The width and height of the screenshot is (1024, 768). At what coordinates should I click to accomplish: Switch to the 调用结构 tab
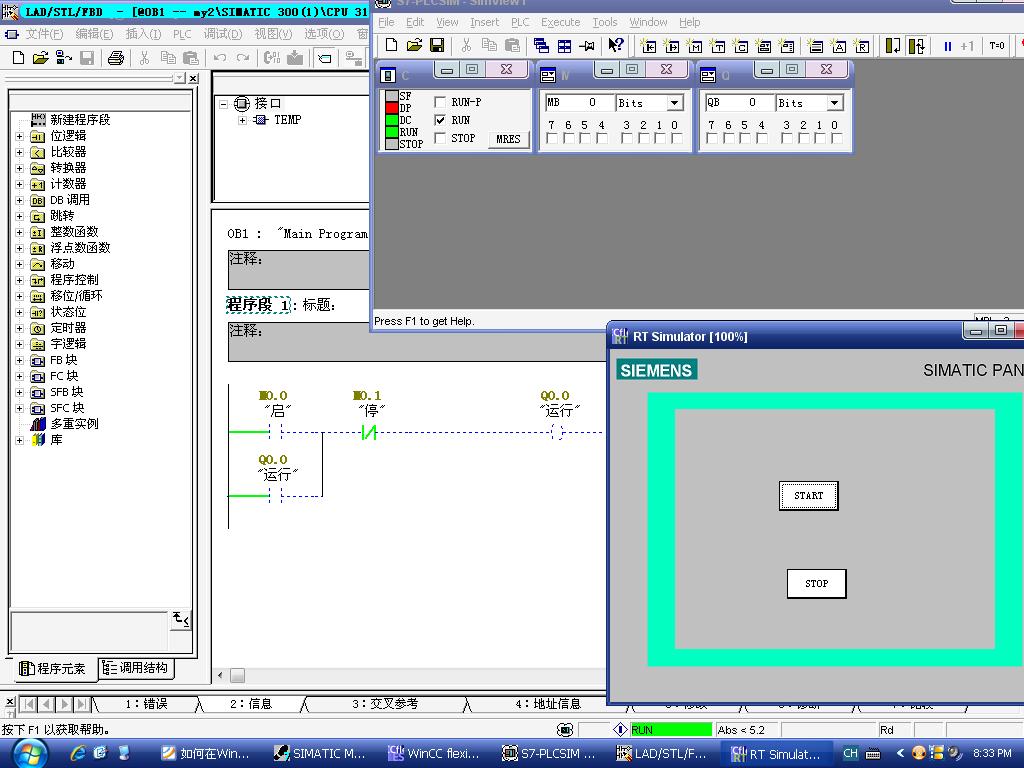[136, 668]
